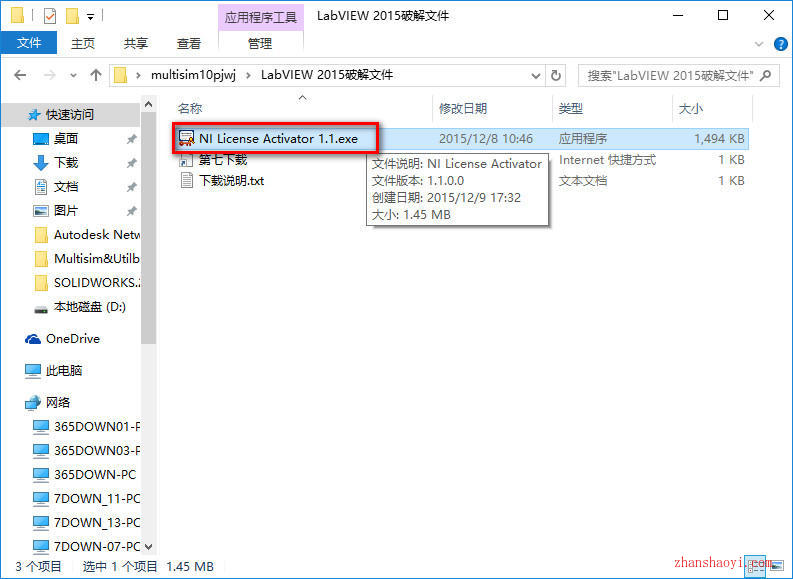793x579 pixels.
Task: Click the 下载说明.txt document icon
Action: [x=187, y=181]
